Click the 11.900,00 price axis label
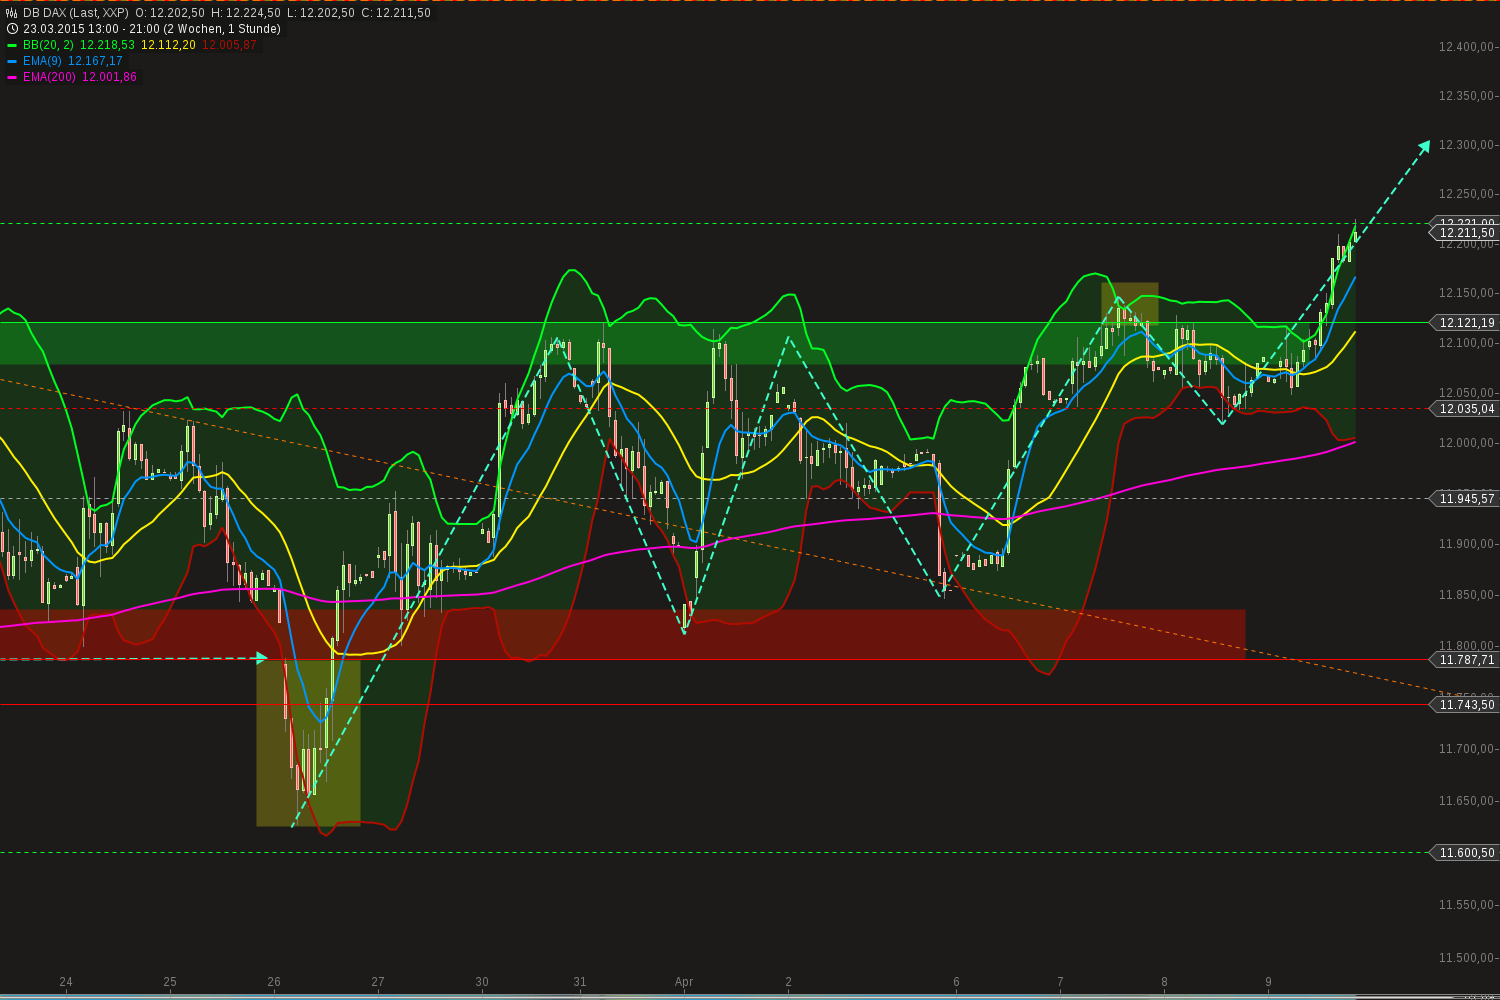This screenshot has width=1500, height=1000. coord(1466,544)
